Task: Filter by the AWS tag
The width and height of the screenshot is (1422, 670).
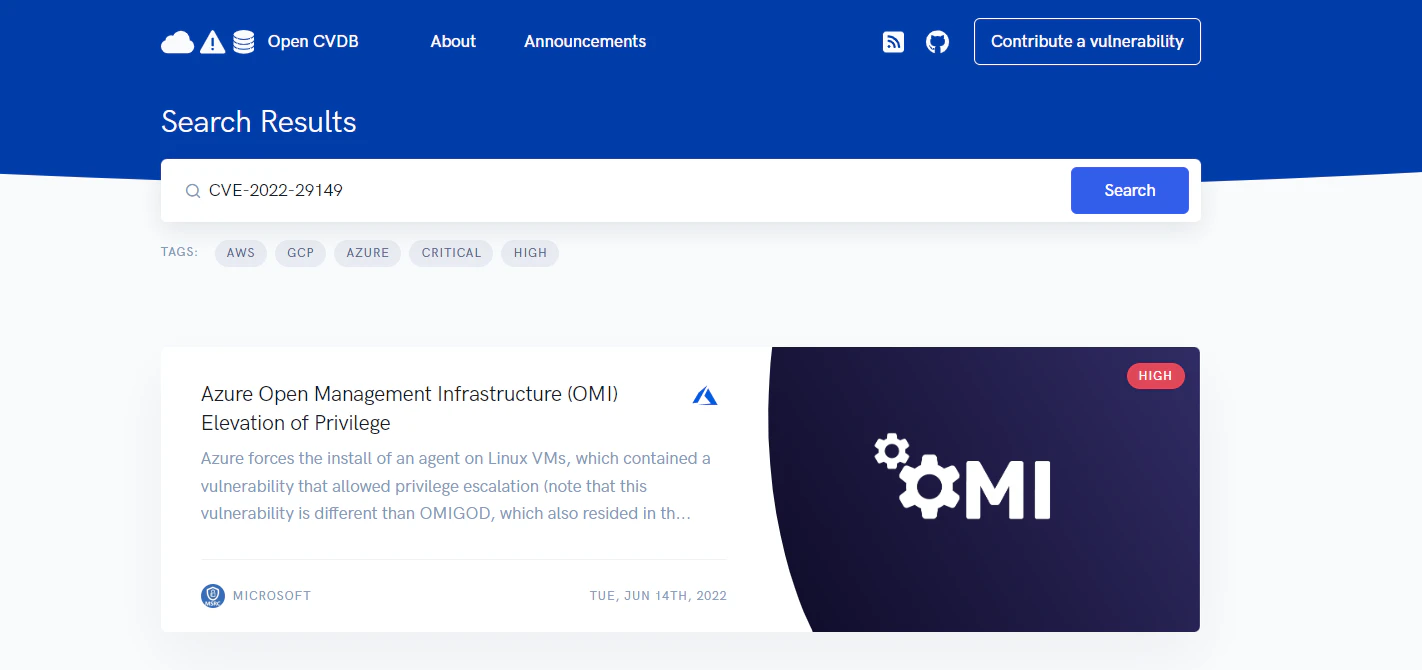Action: pos(241,253)
